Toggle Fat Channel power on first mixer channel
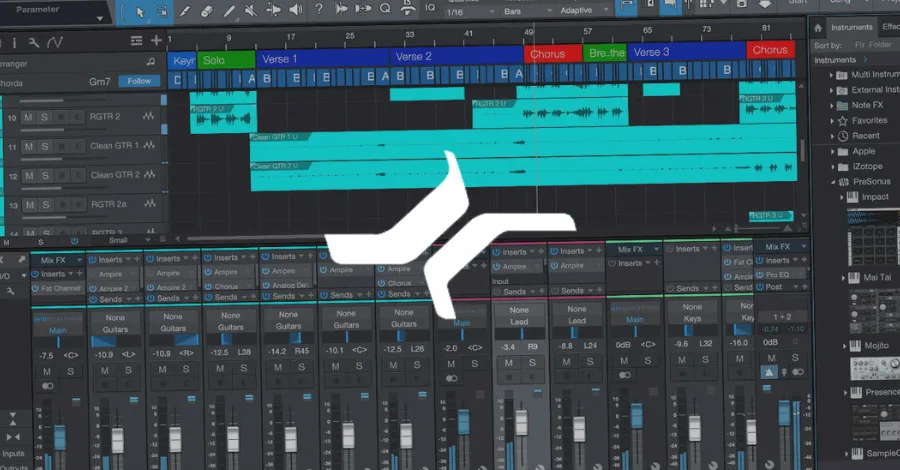The width and height of the screenshot is (900, 470). tap(35, 288)
